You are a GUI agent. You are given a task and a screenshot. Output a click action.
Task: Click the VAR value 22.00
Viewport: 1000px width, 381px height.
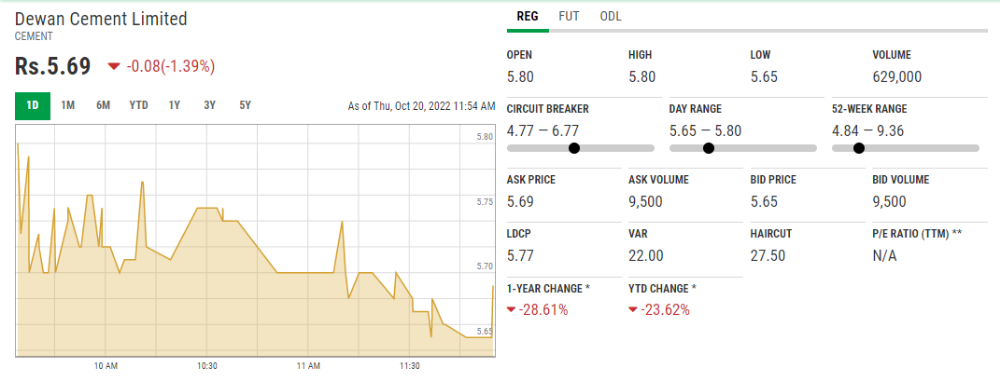(646, 256)
